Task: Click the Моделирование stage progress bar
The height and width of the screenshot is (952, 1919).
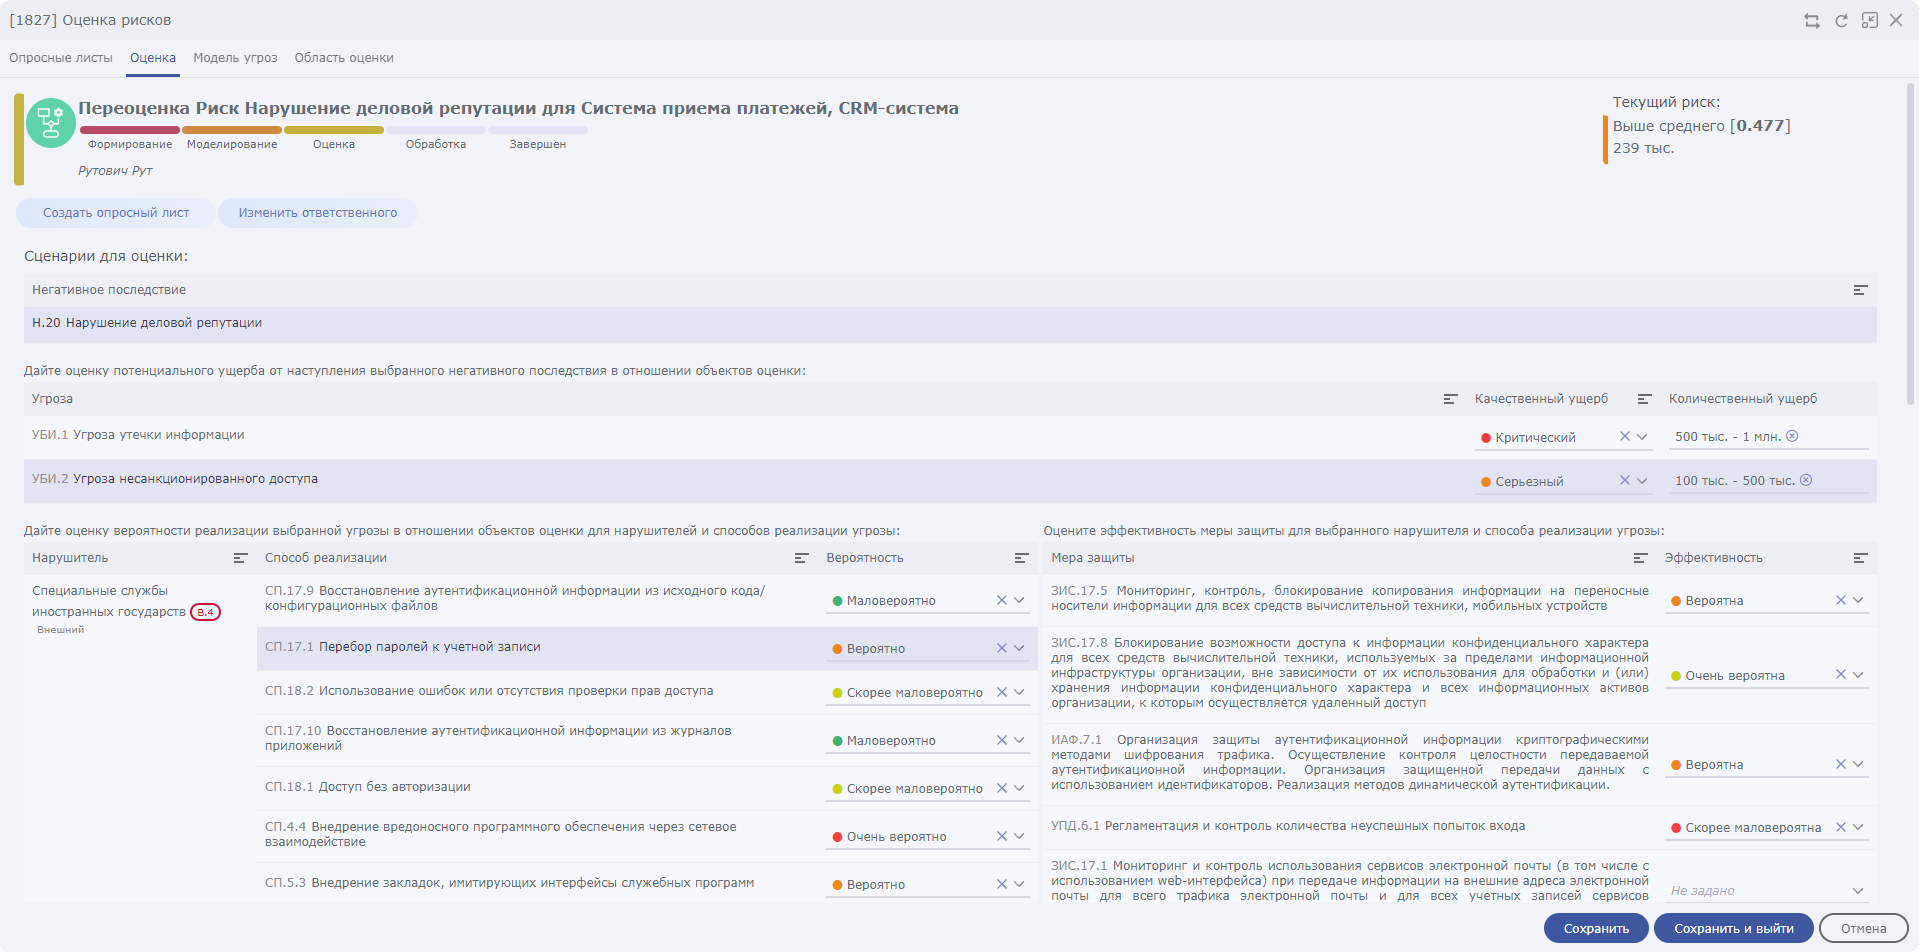Action: pyautogui.click(x=232, y=130)
